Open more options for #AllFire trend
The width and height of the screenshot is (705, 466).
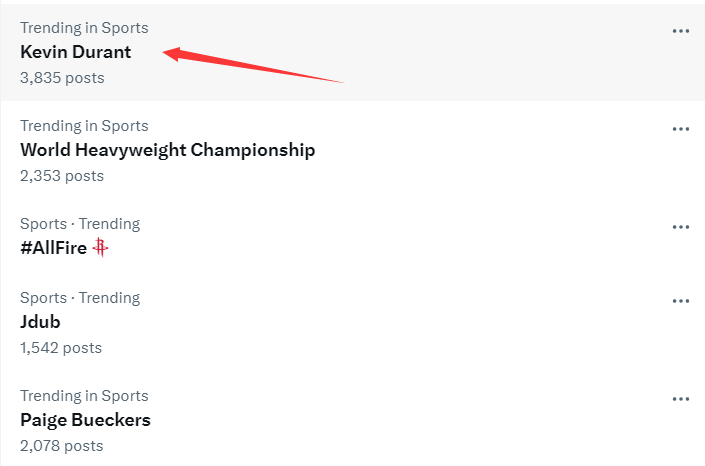[x=681, y=227]
